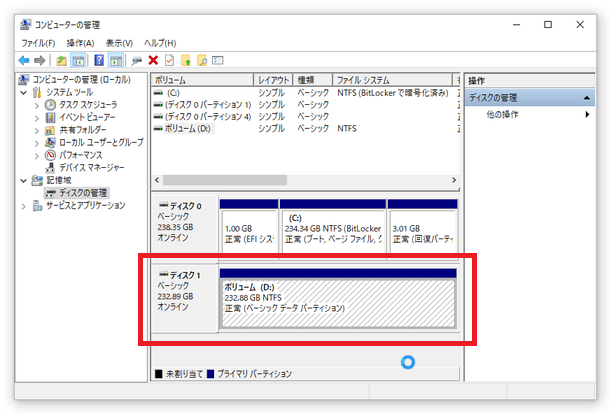Click the Up one level folder icon

62,60
